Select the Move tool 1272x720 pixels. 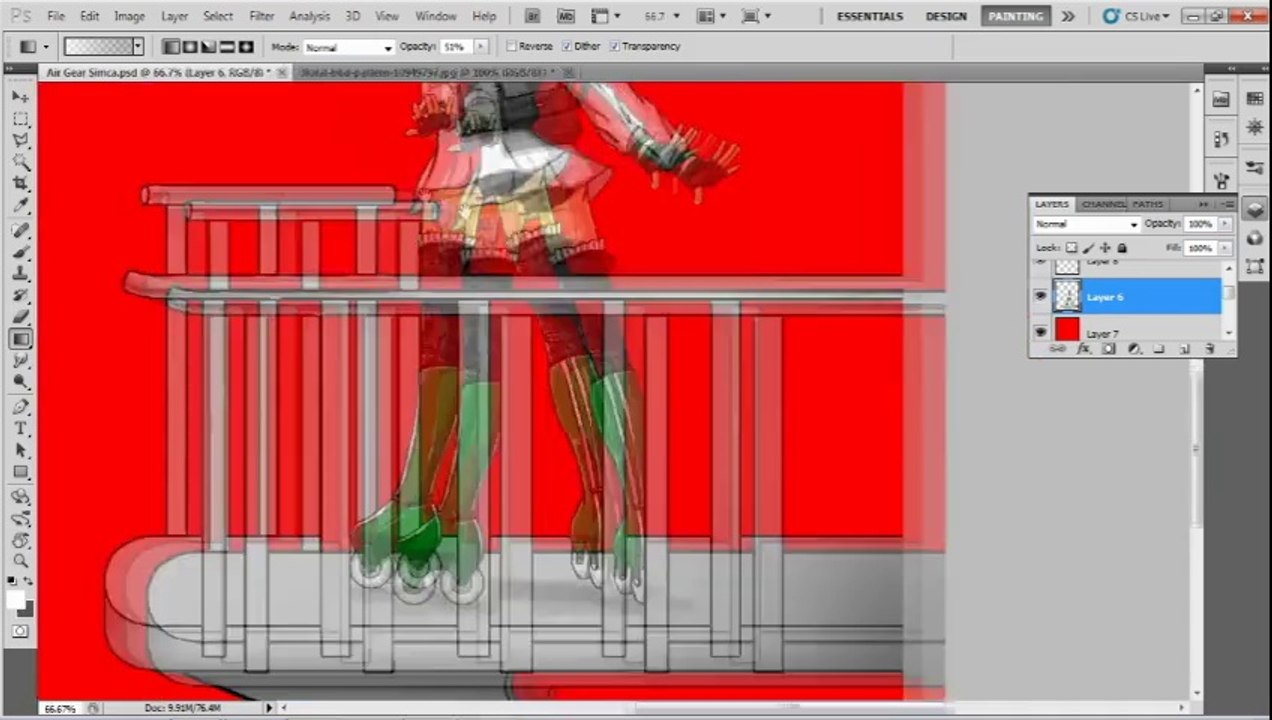click(21, 97)
